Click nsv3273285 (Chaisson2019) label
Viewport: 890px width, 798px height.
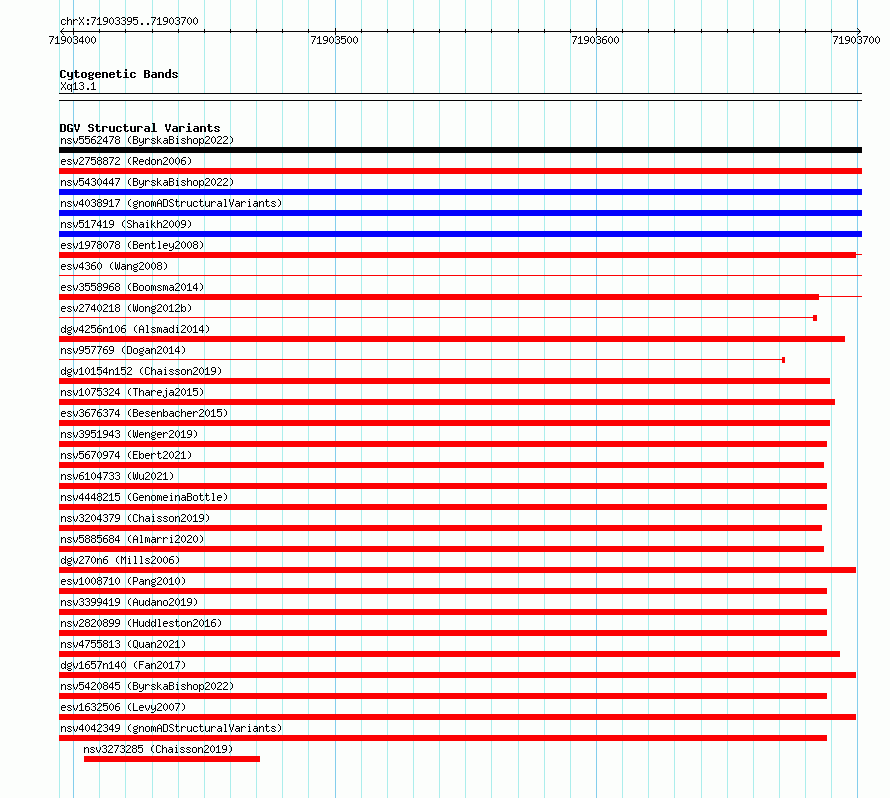pyautogui.click(x=158, y=749)
